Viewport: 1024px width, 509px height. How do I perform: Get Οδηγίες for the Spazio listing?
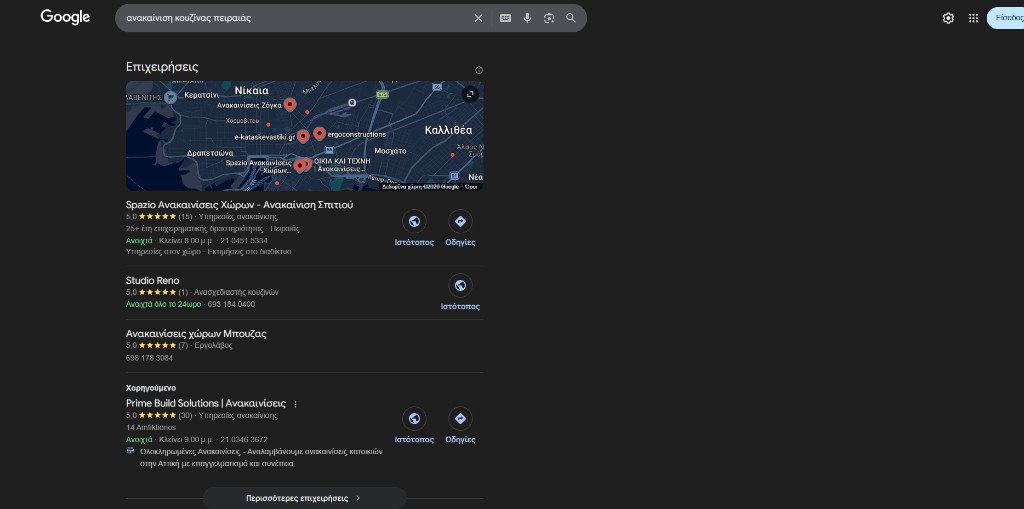tap(460, 229)
